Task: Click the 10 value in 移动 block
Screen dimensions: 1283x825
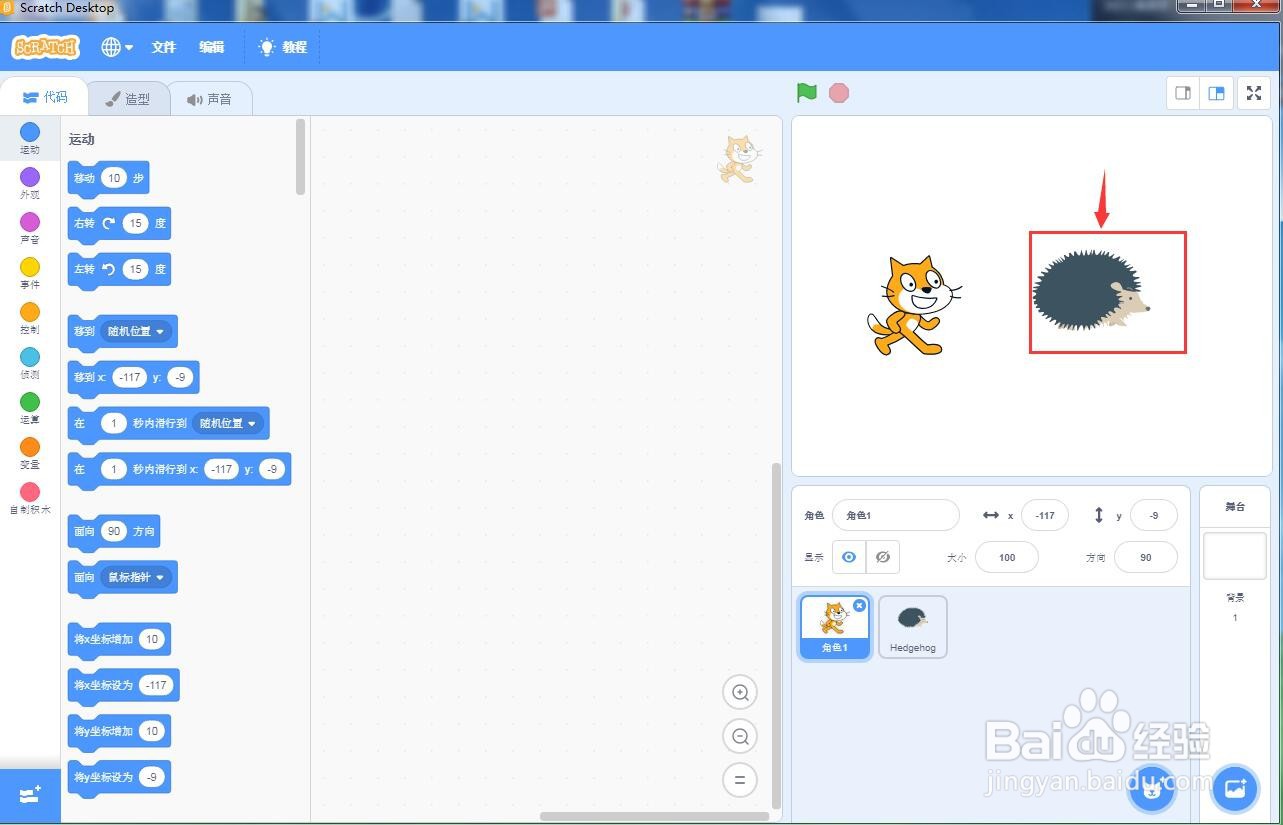Action: [114, 178]
